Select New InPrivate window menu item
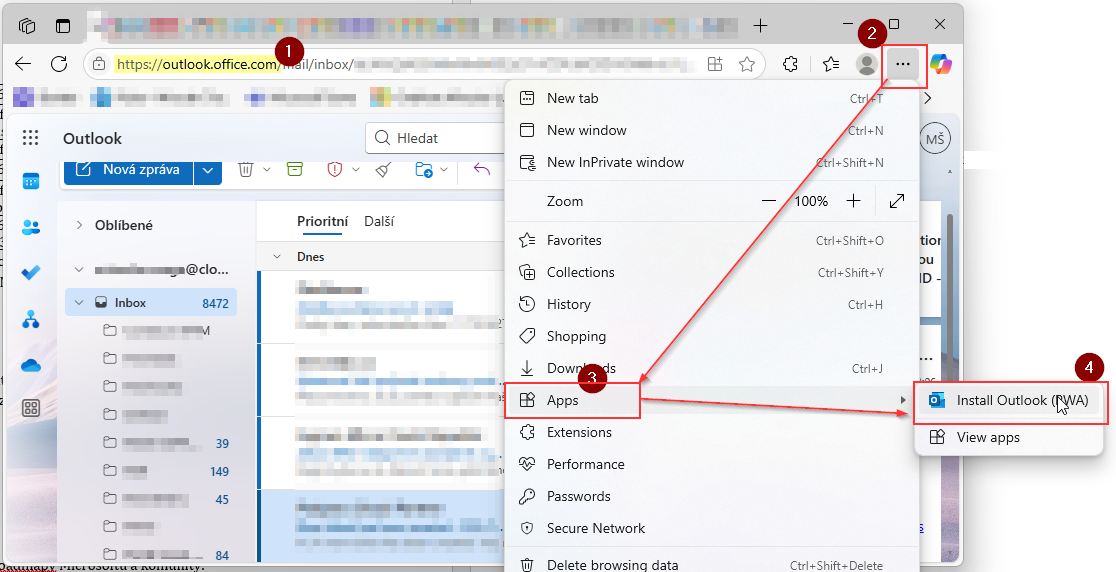 (x=714, y=162)
